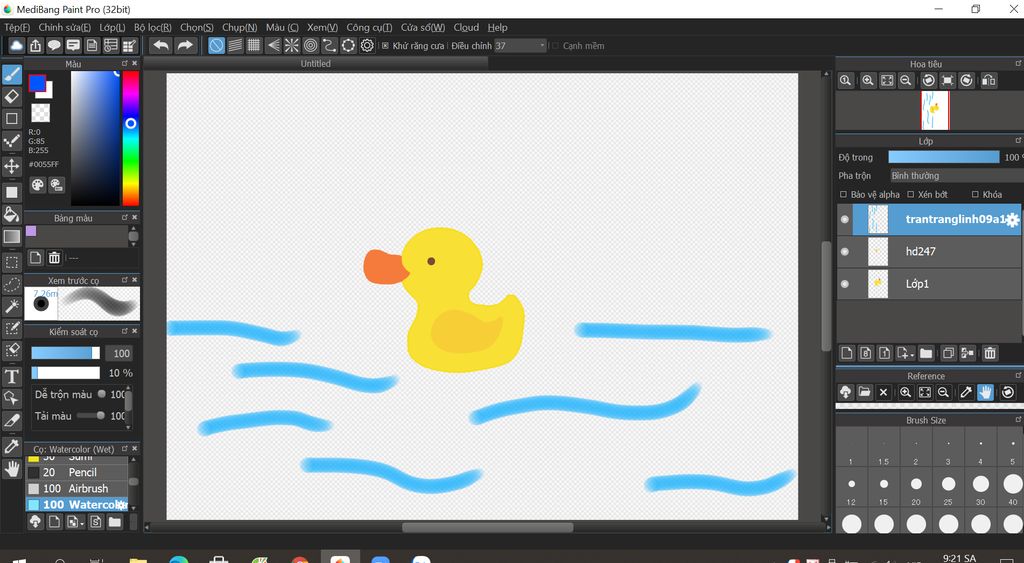This screenshot has width=1024, height=563.
Task: Switch to transparent color swatch
Action: click(x=40, y=113)
